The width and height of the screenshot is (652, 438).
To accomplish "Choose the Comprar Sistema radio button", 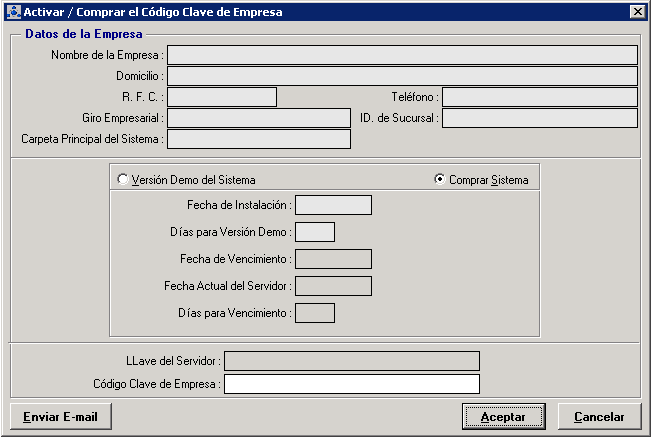I will [x=440, y=180].
